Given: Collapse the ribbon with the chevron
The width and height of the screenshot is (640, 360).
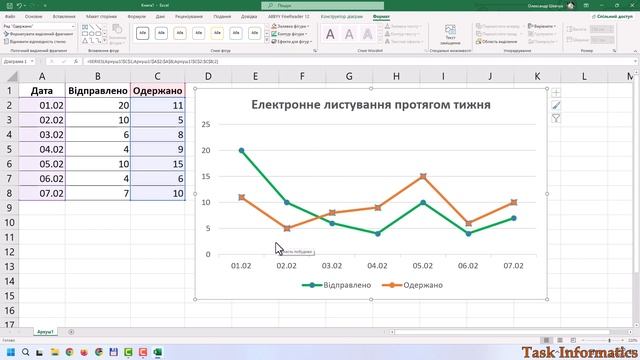Looking at the screenshot, I should [x=635, y=51].
